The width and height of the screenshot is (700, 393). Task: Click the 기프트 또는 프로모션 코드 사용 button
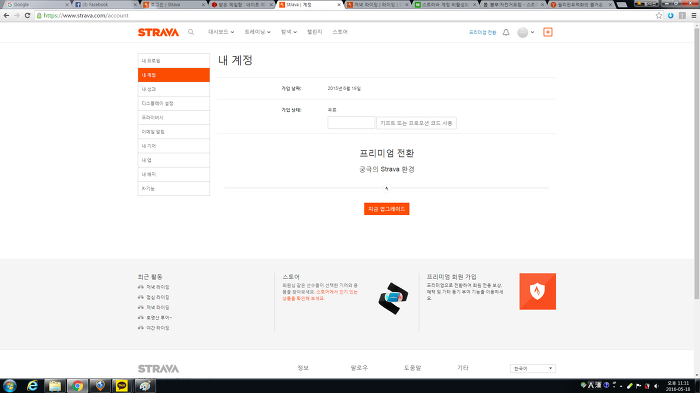416,123
